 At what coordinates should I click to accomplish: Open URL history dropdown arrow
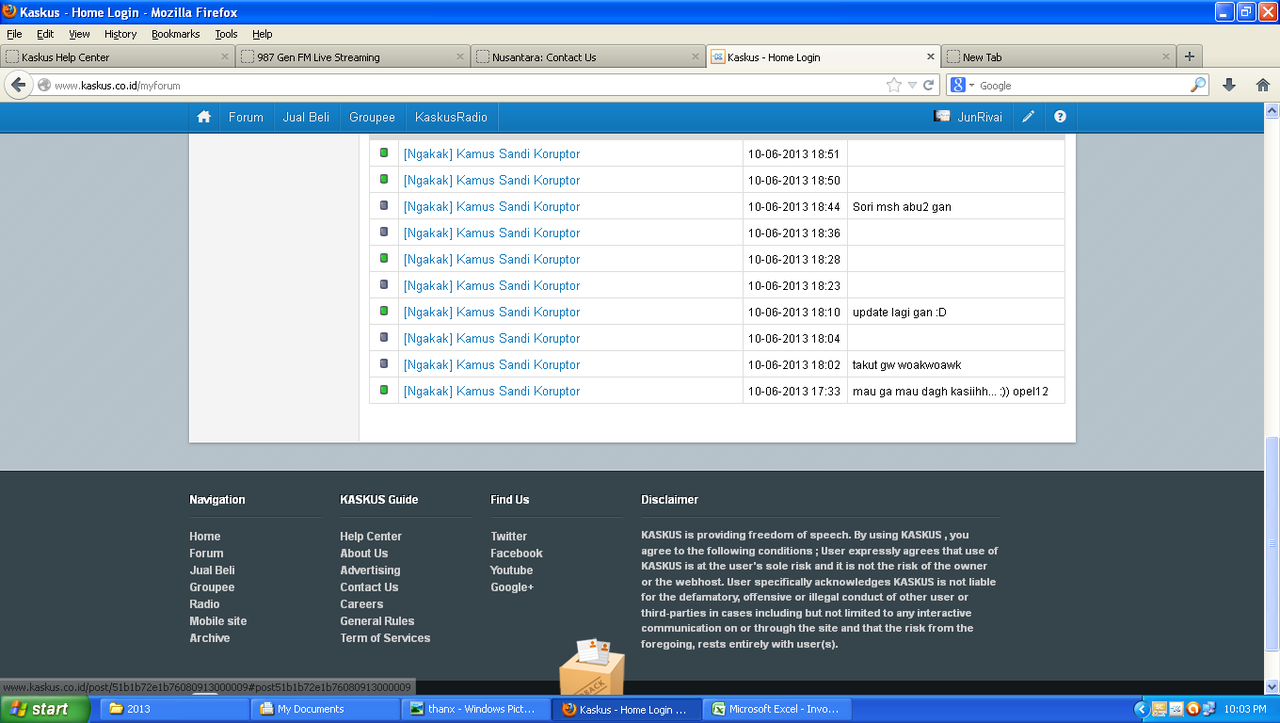912,85
